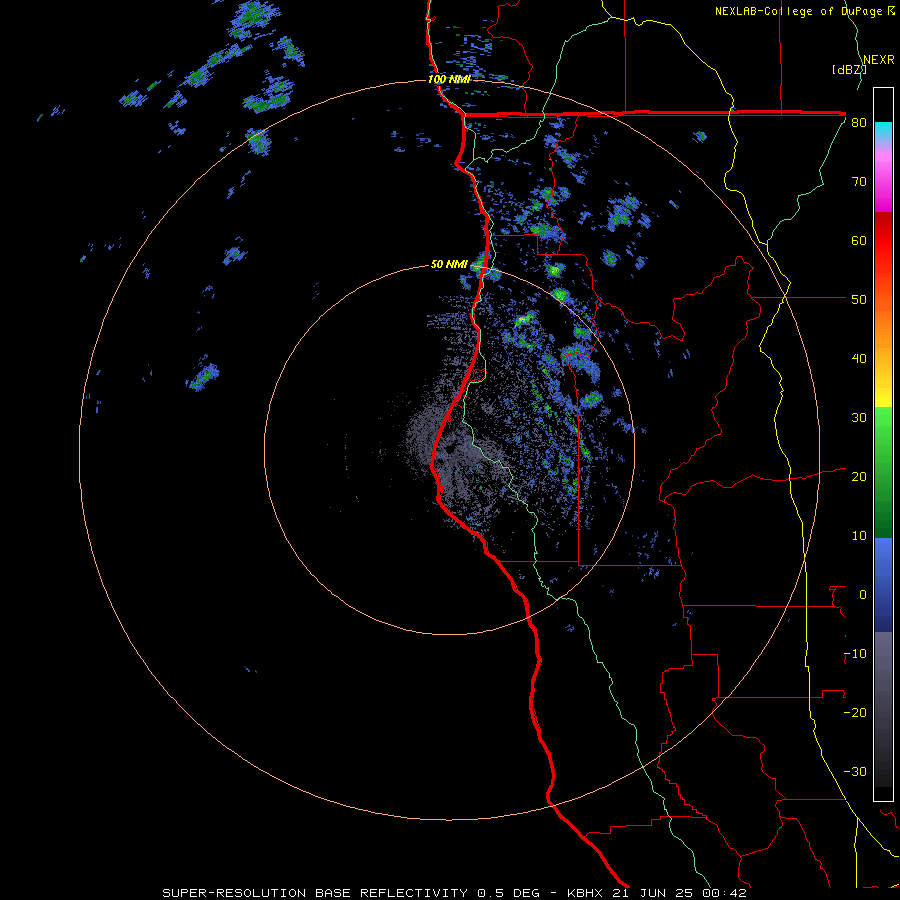Click the 30 value on dBZ scale
Image resolution: width=900 pixels, height=900 pixels.
pos(859,417)
